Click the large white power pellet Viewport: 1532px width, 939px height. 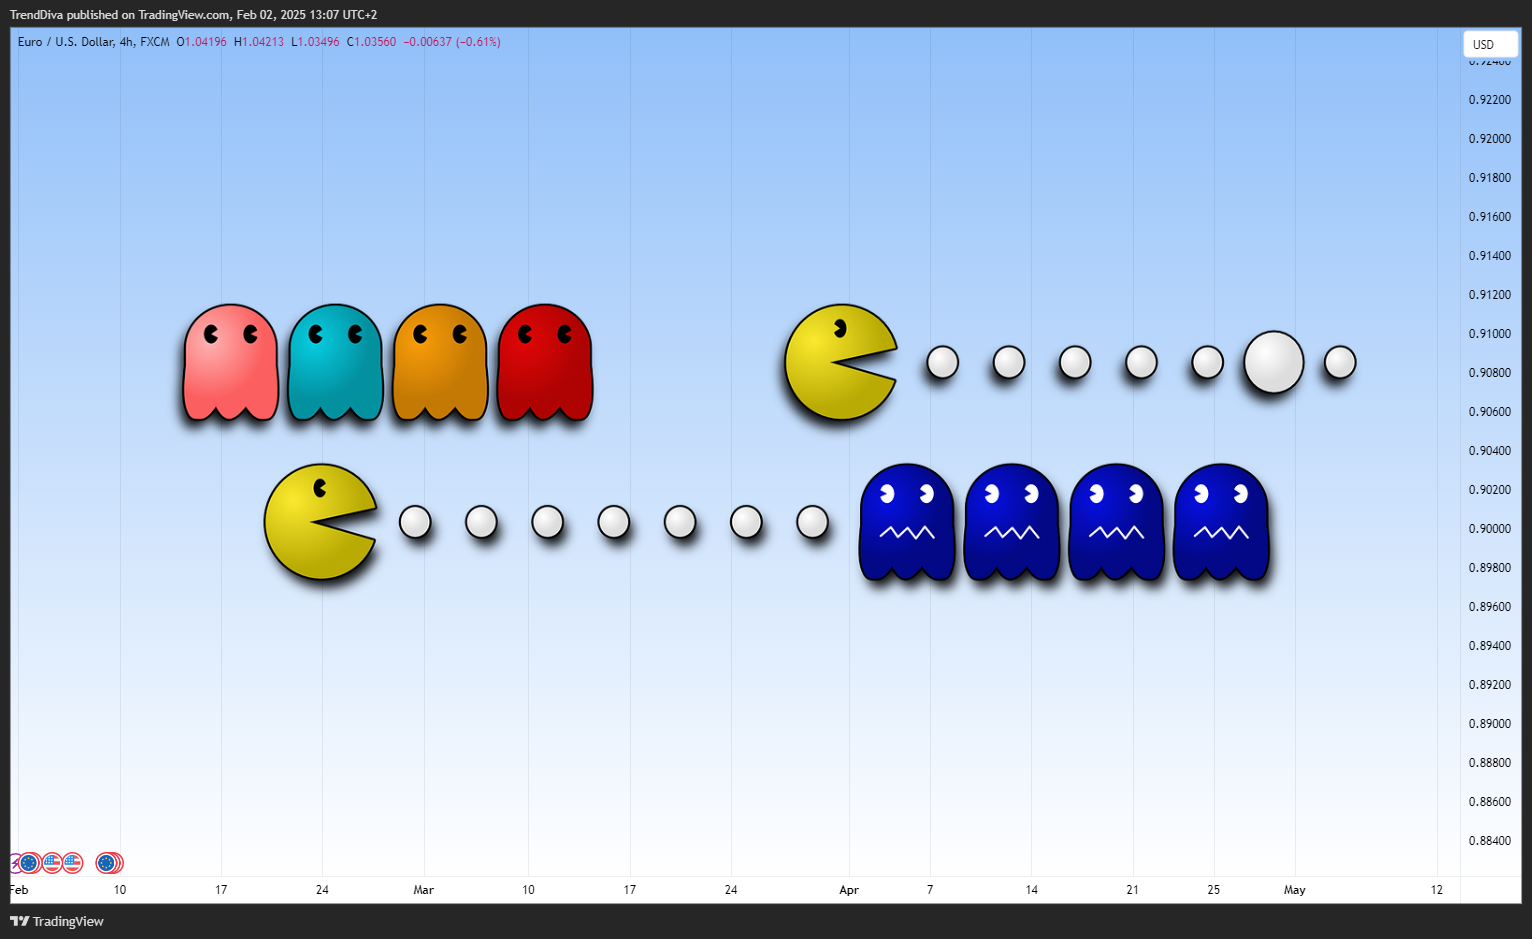(1274, 362)
